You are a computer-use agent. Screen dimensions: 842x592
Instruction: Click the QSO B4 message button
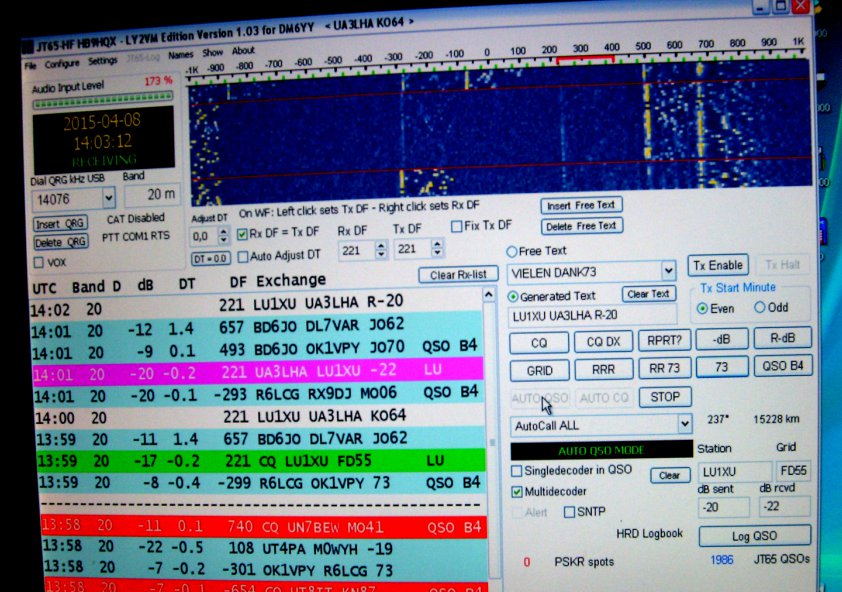(x=783, y=366)
